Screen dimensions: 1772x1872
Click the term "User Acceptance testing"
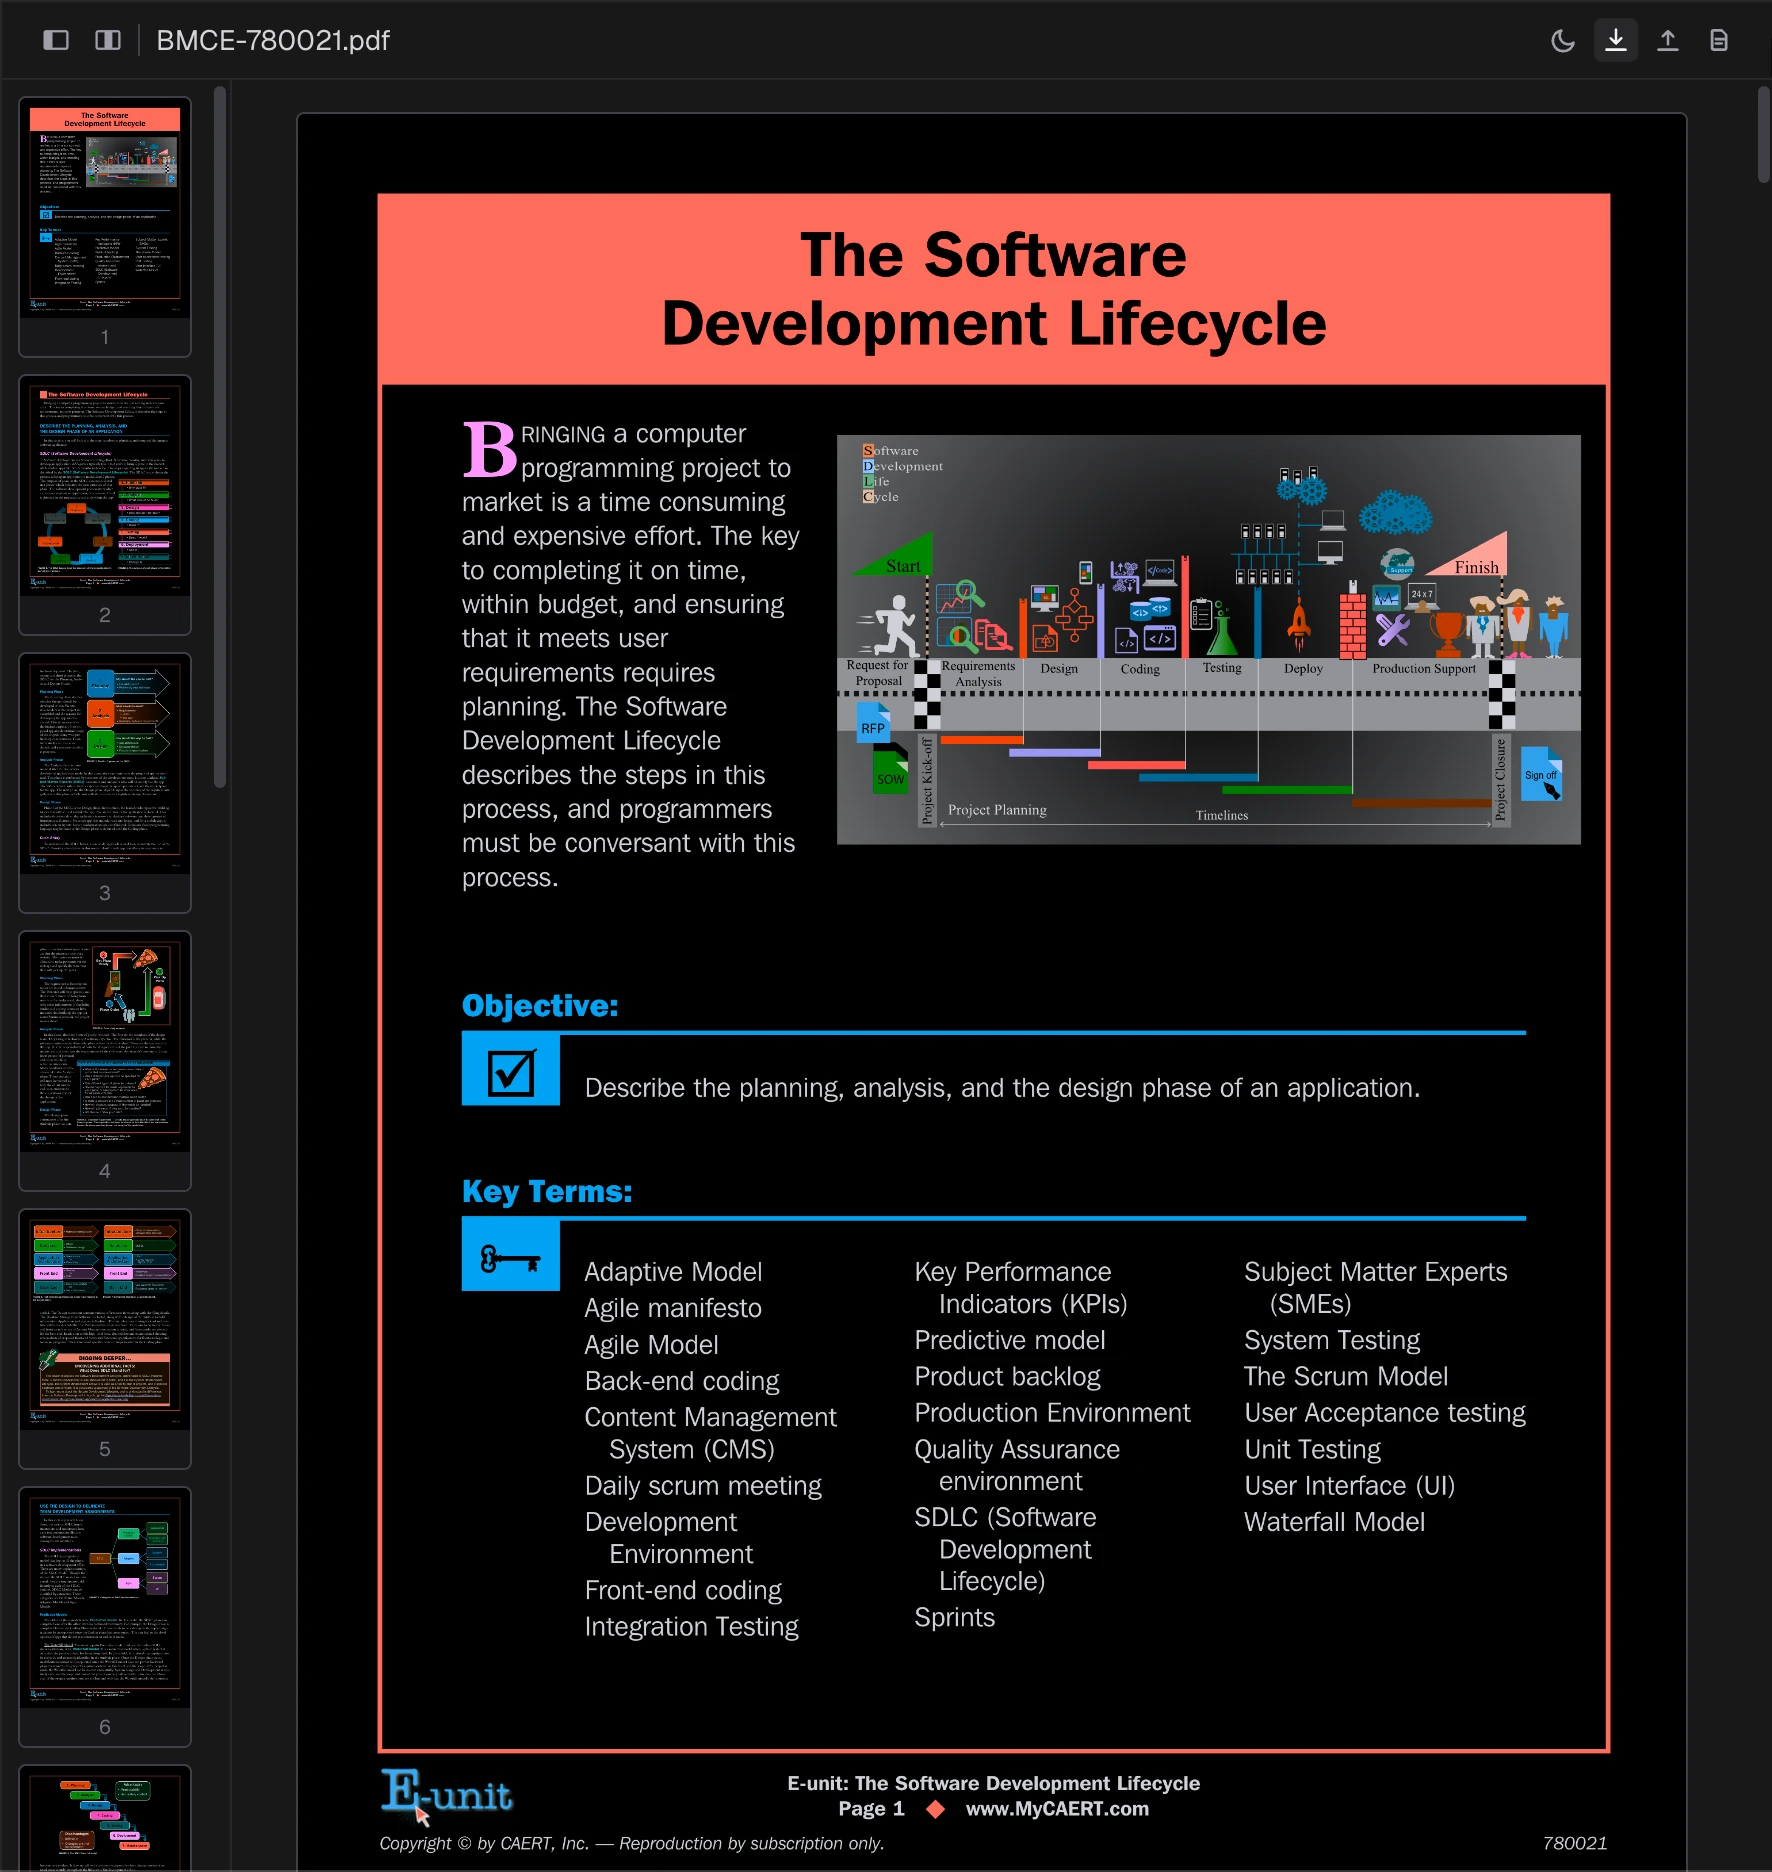pyautogui.click(x=1385, y=1413)
